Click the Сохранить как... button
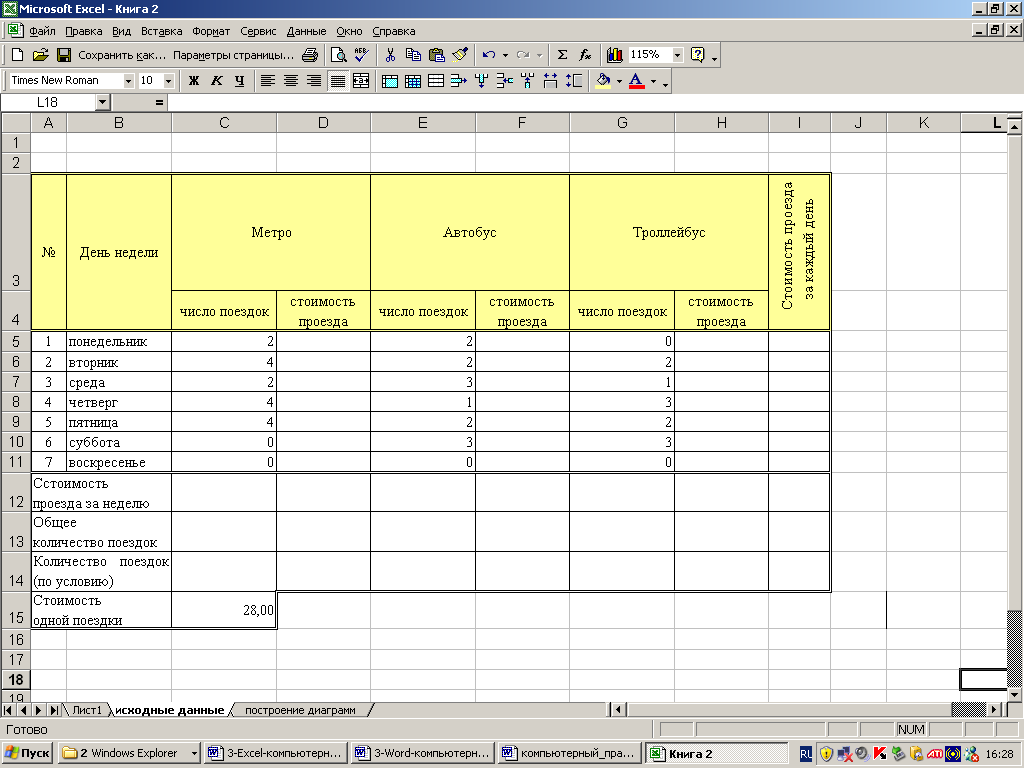Image resolution: width=1024 pixels, height=768 pixels. click(x=122, y=55)
